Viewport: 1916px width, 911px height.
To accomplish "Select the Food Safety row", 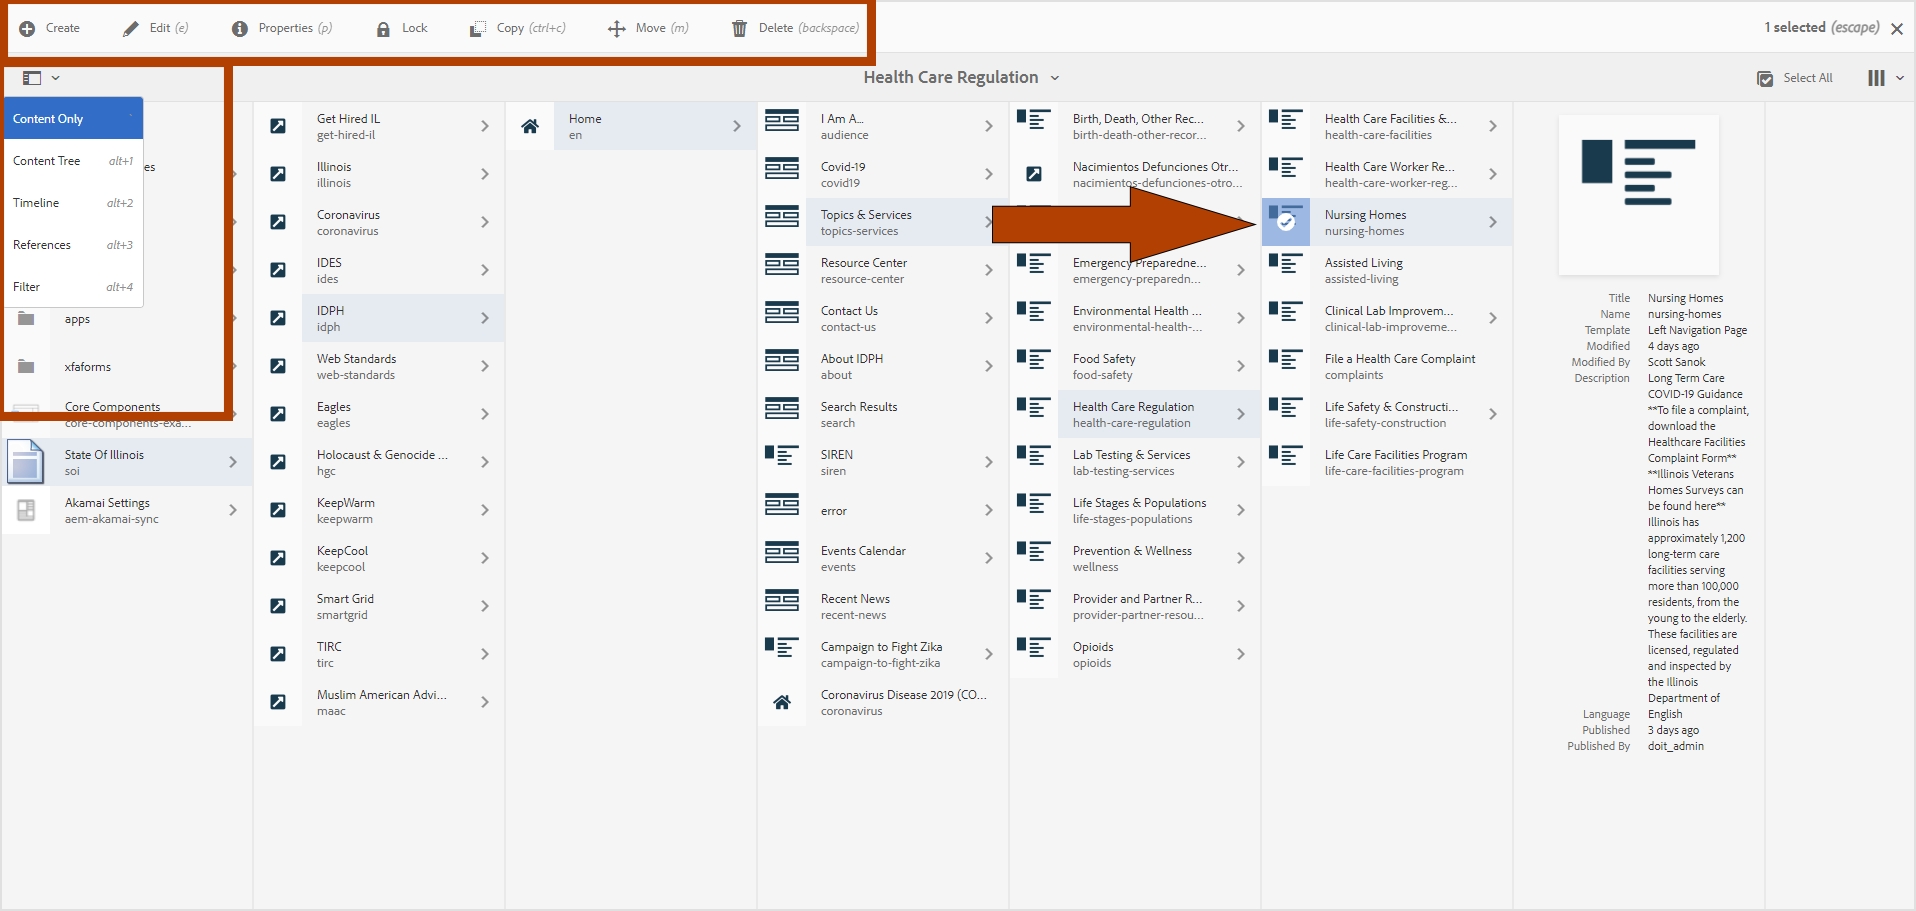I will point(1135,366).
